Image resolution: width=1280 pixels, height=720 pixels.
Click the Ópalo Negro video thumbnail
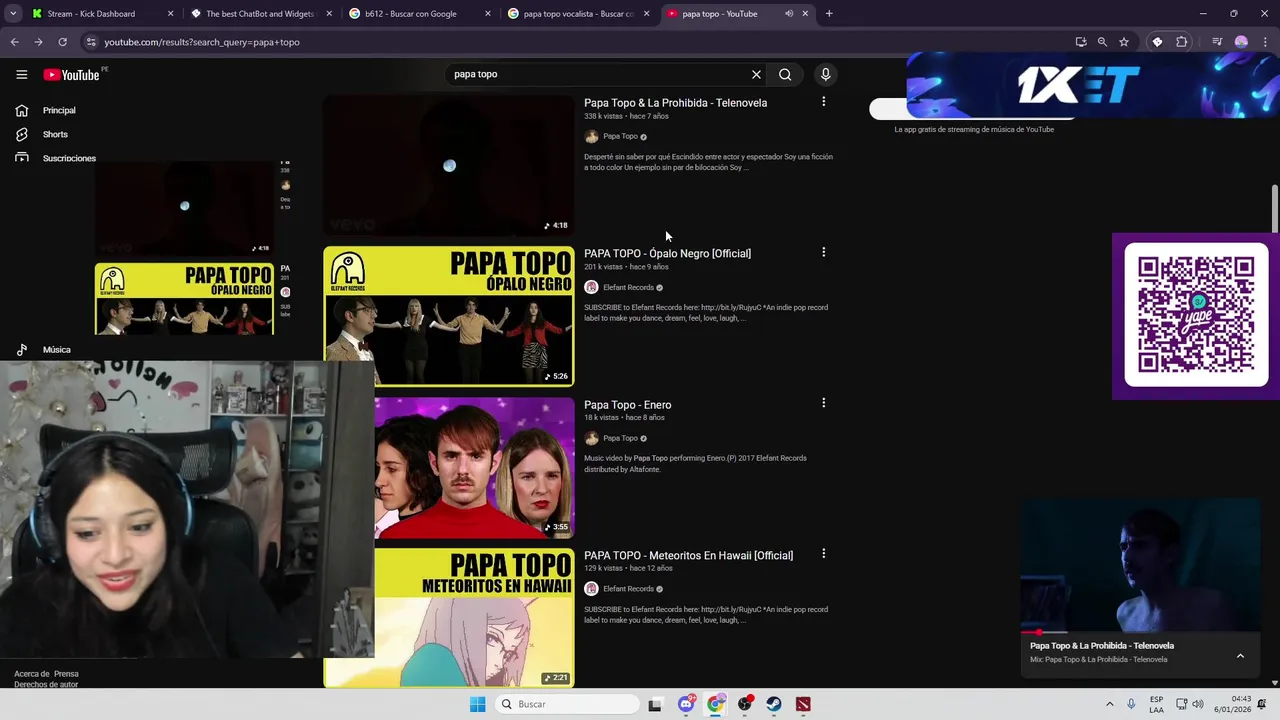click(449, 316)
